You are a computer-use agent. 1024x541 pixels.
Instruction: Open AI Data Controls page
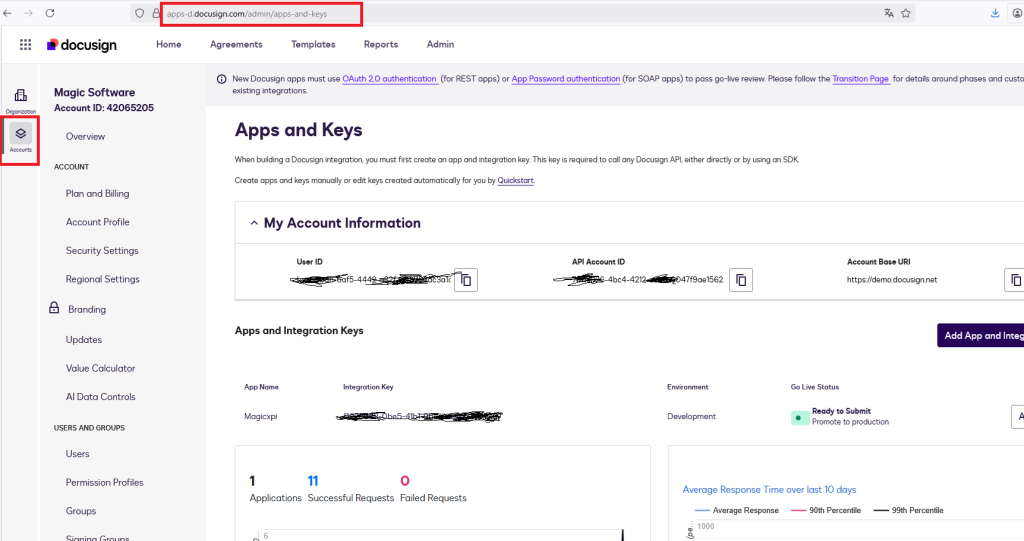(x=101, y=397)
